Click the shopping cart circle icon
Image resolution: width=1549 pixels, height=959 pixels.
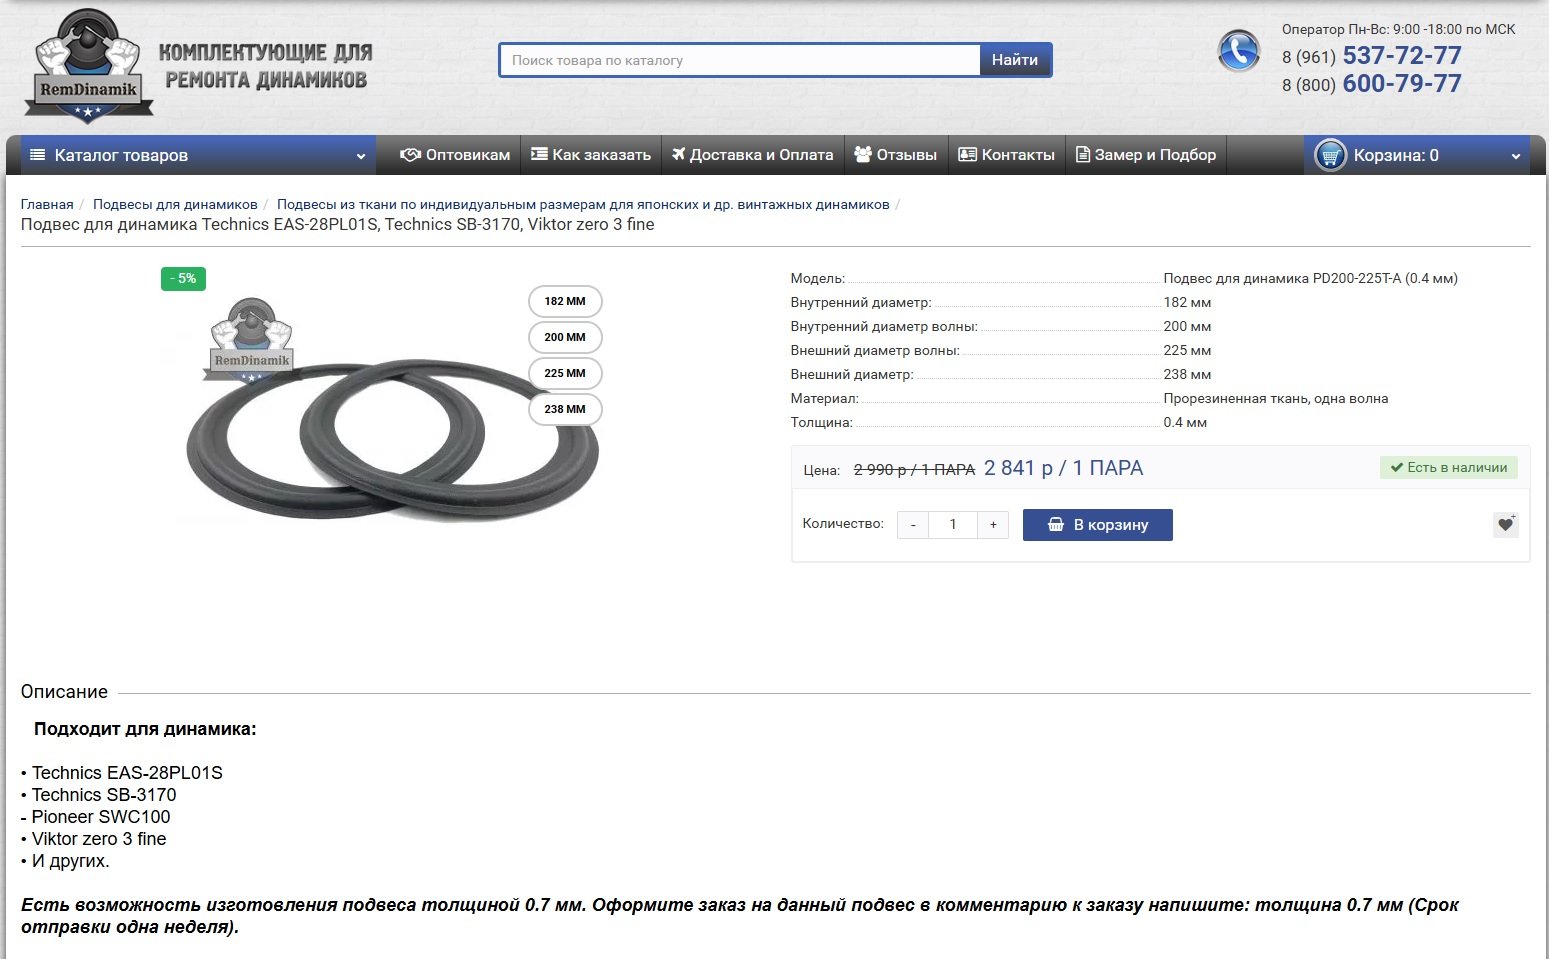pyautogui.click(x=1330, y=155)
